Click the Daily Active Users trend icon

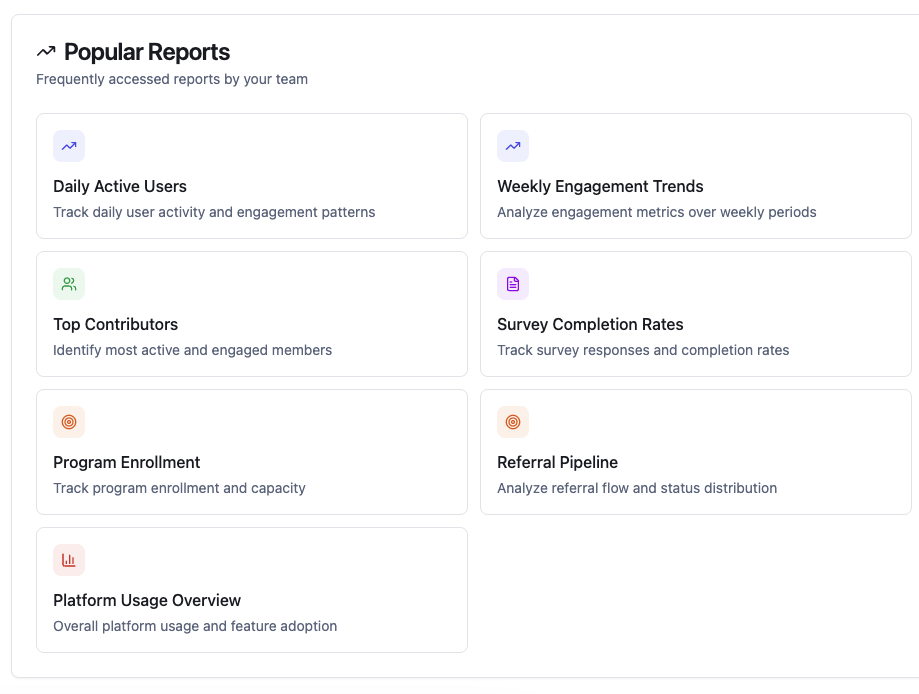(x=69, y=146)
